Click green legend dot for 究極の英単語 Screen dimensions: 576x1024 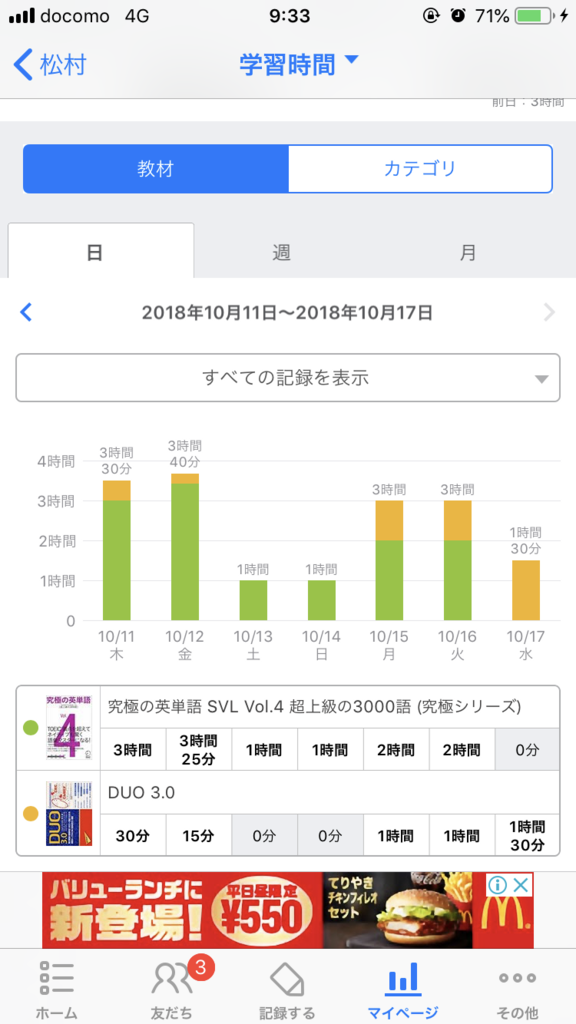pyautogui.click(x=30, y=727)
